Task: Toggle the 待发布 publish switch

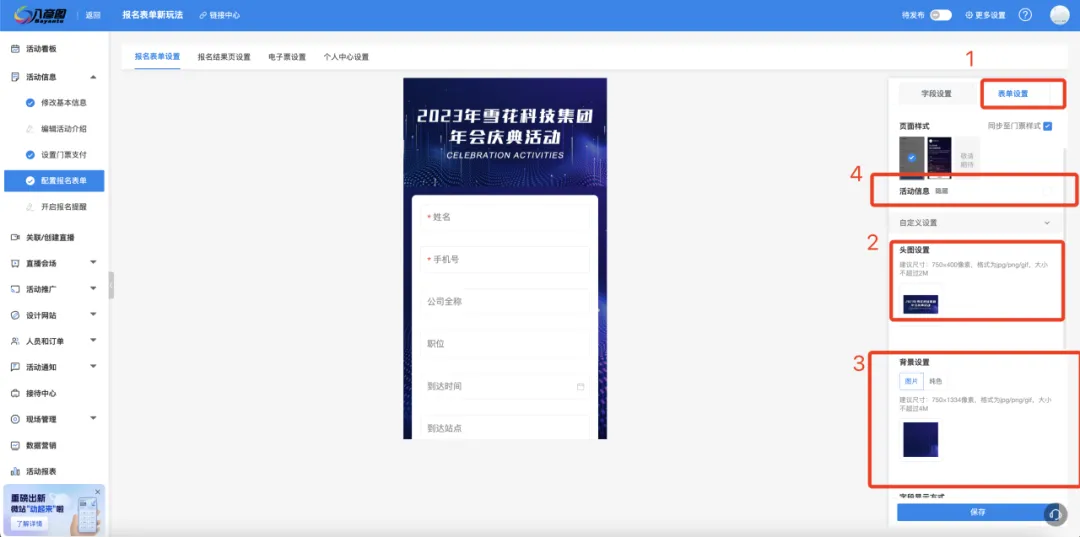Action: 940,15
